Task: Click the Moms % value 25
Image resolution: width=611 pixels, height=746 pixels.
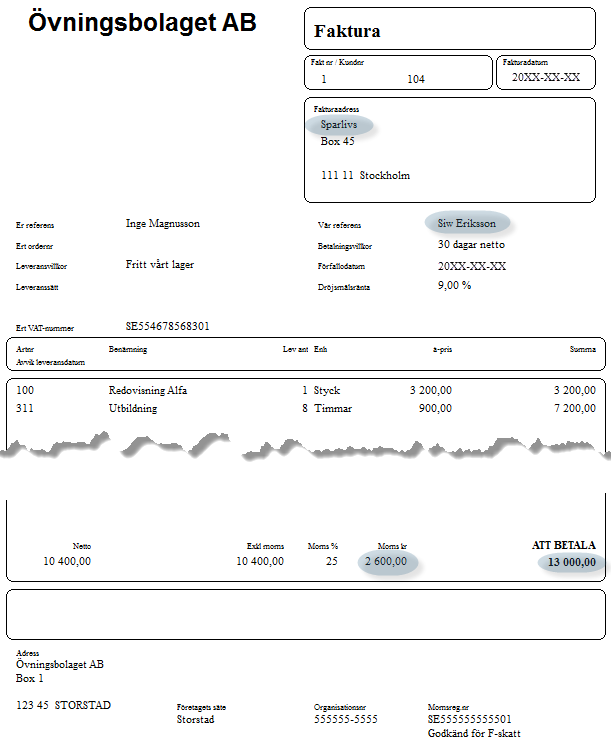Action: 332,561
